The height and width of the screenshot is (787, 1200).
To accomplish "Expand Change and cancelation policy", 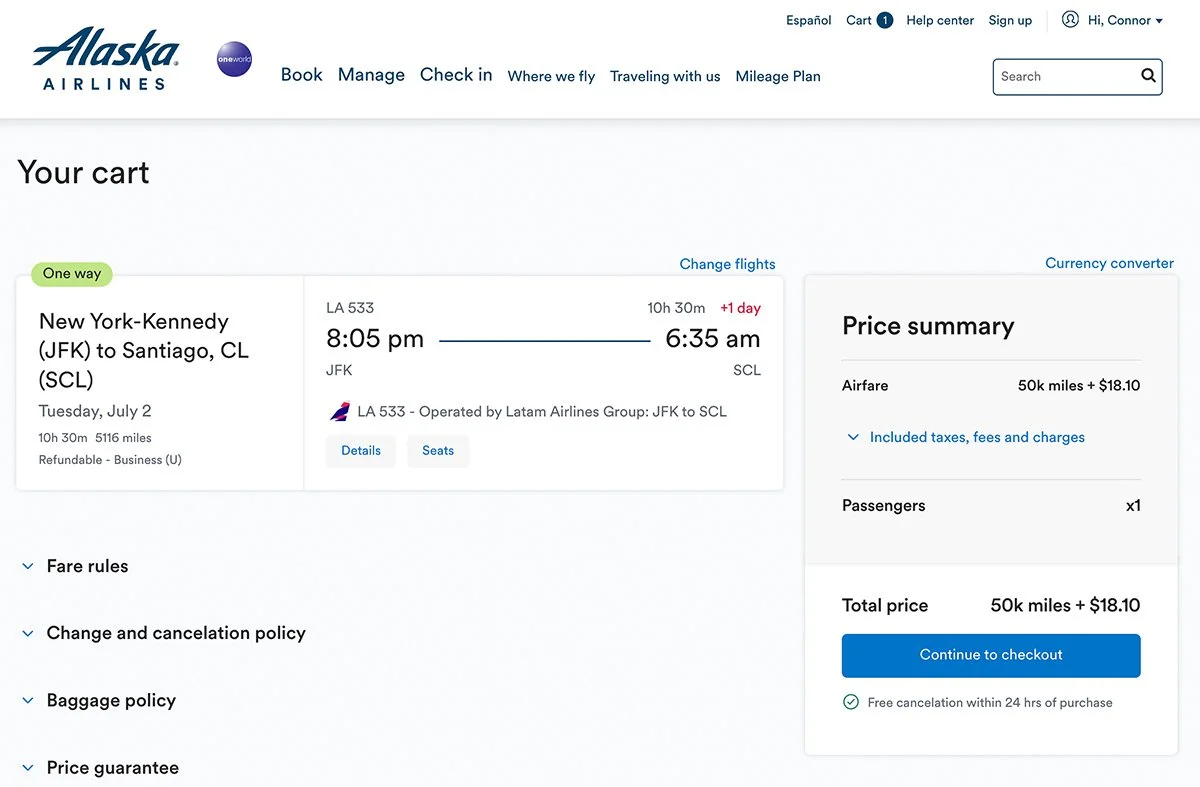I will [x=176, y=633].
